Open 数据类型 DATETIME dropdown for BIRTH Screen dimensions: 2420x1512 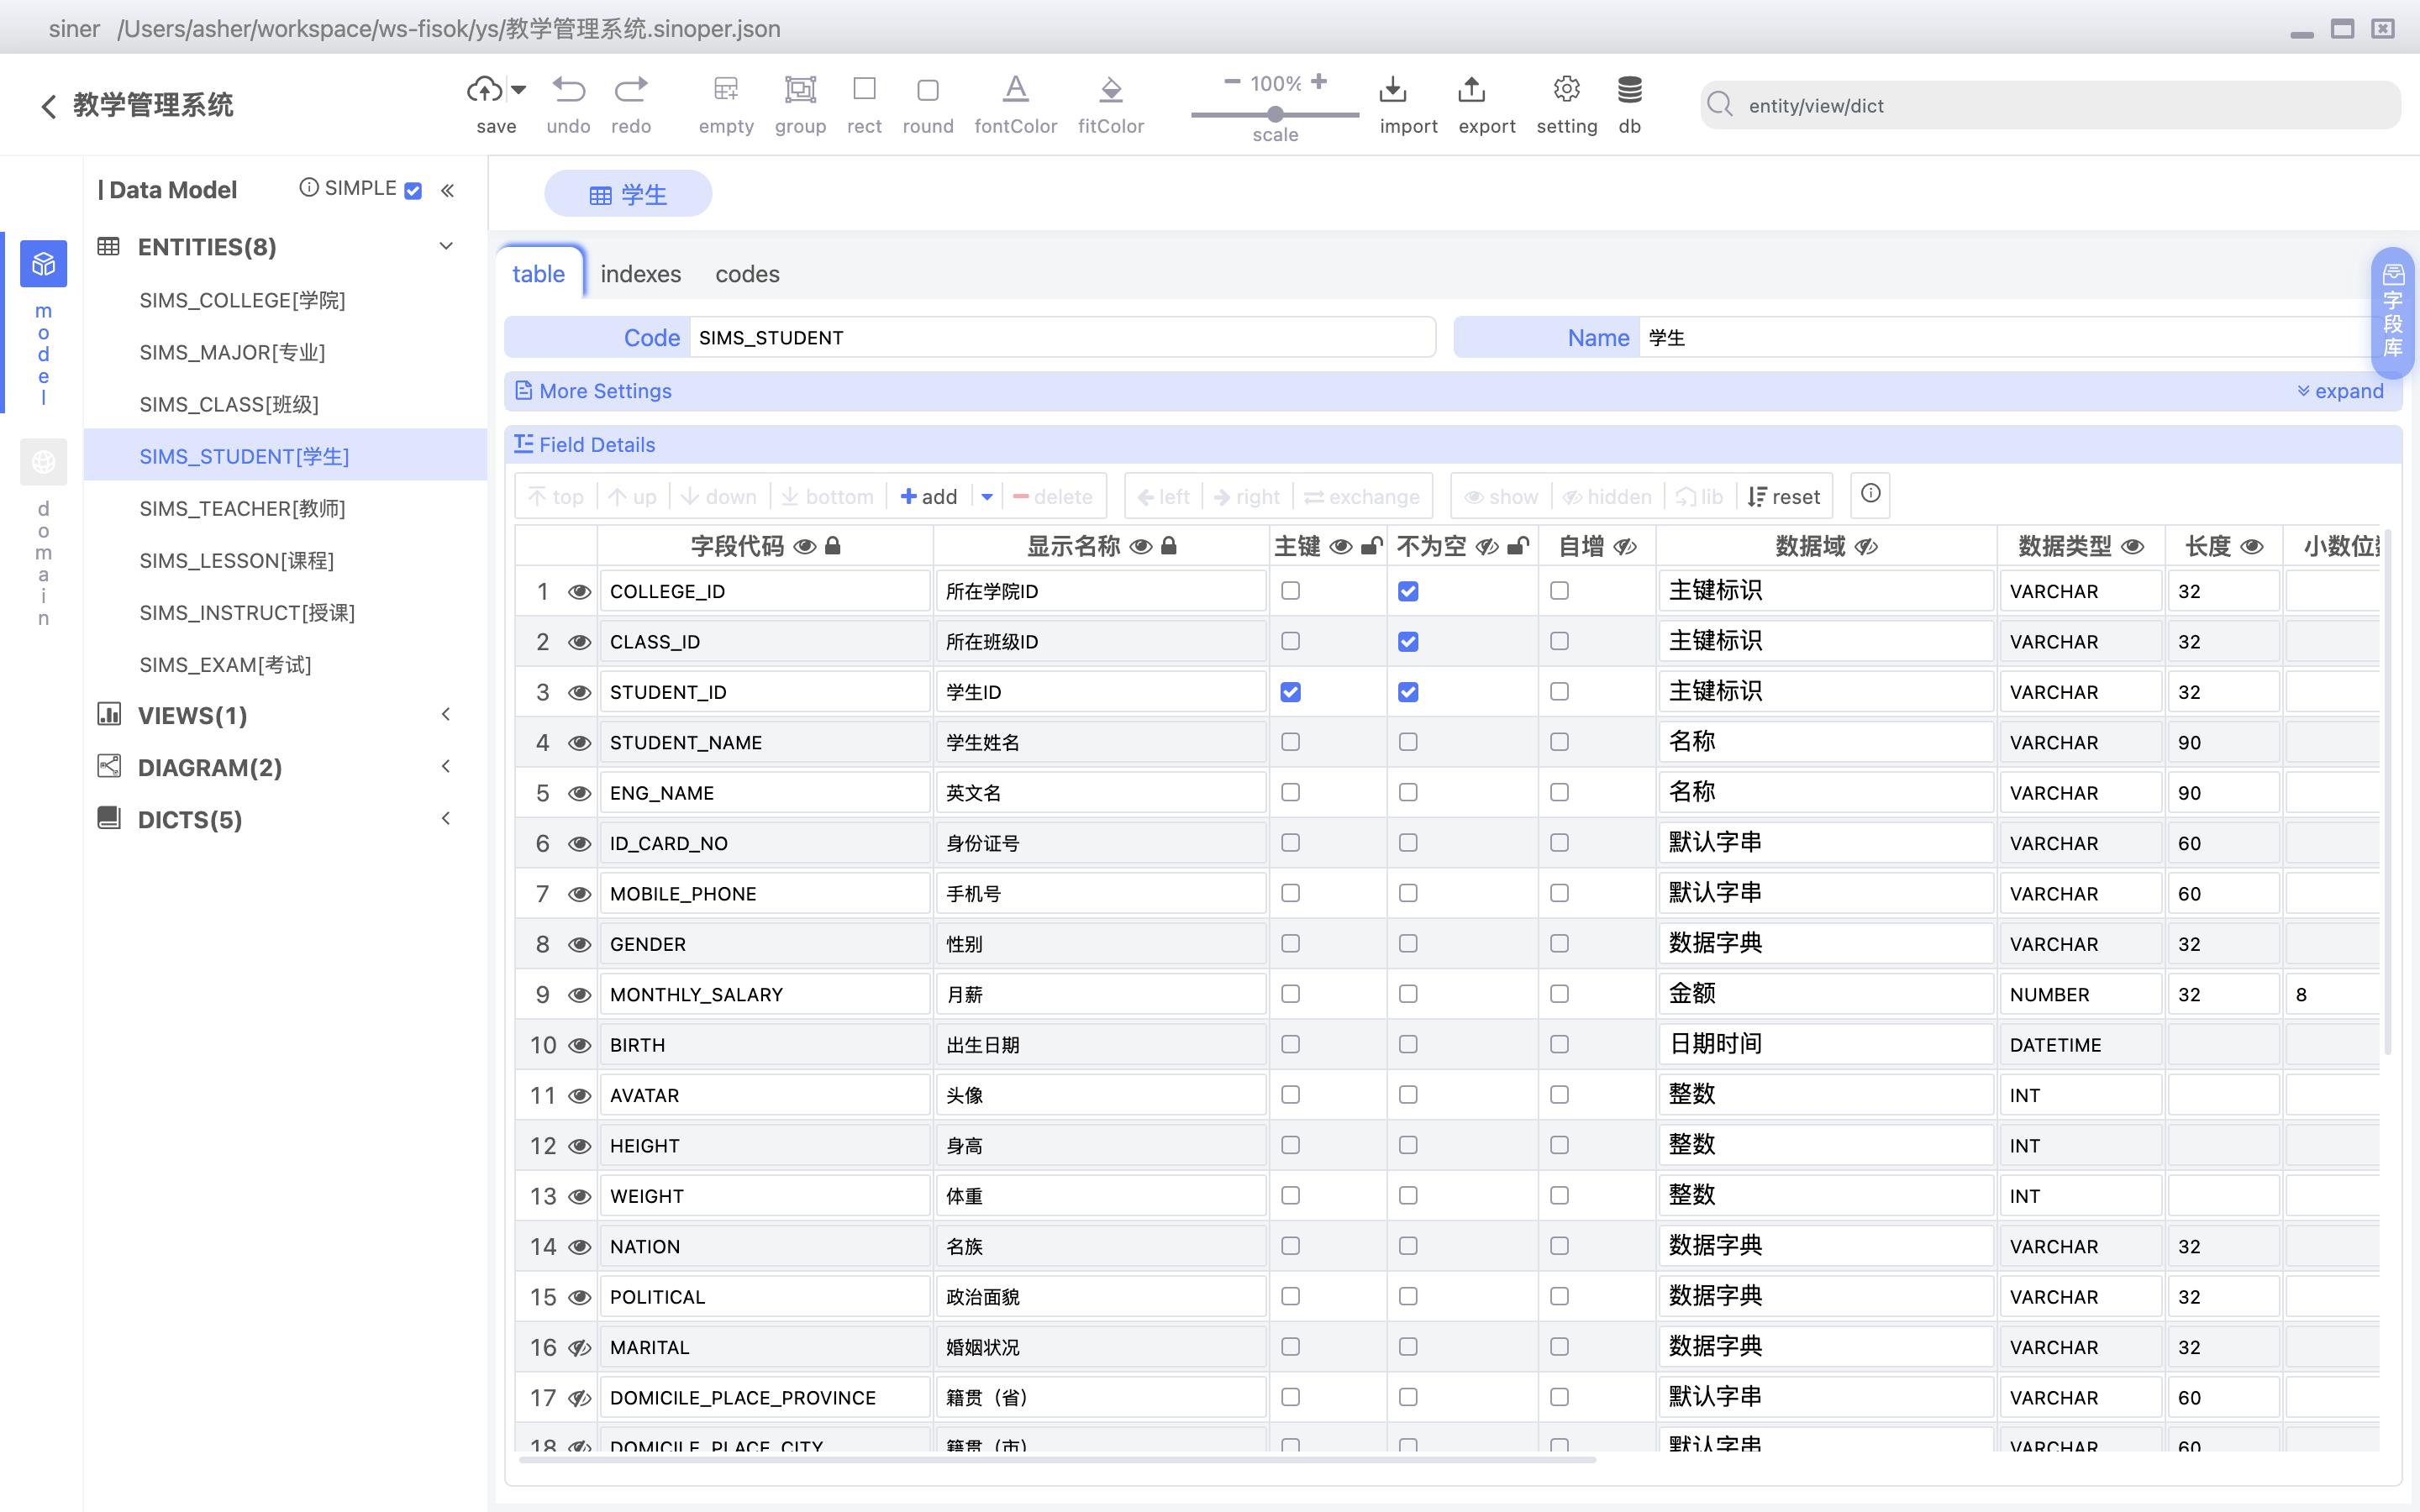2080,1045
